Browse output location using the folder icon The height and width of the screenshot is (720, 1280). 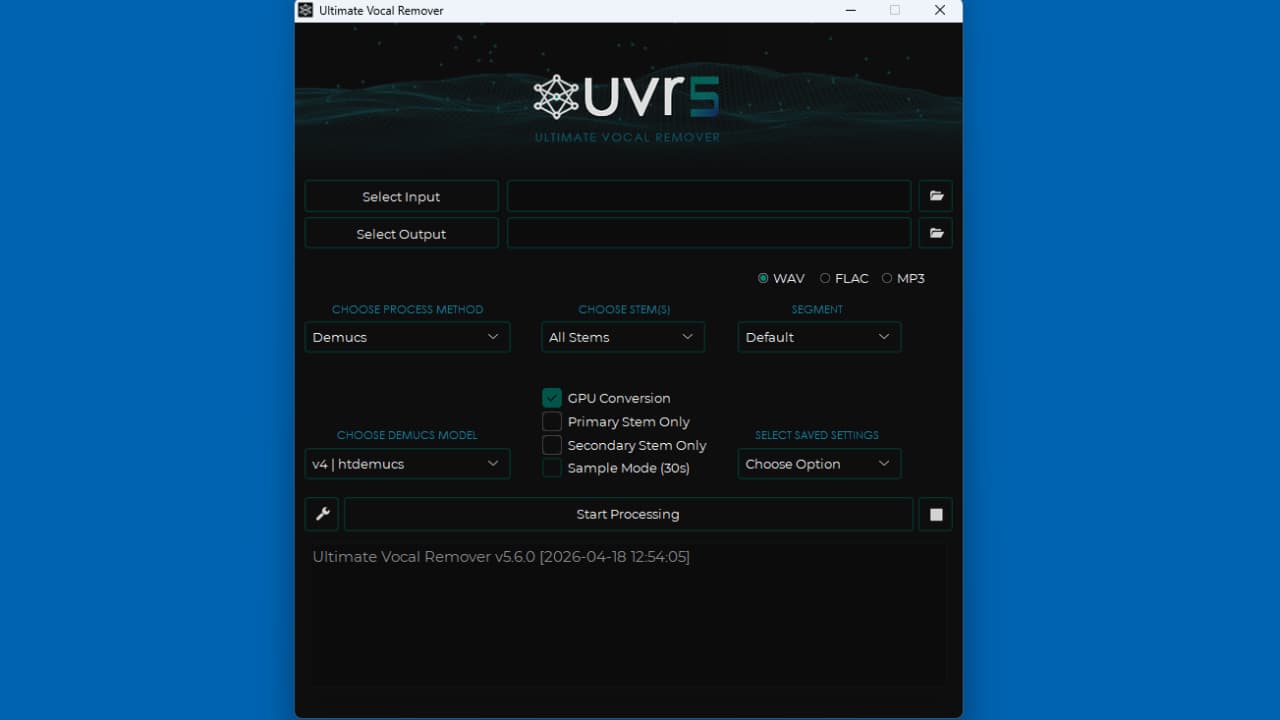point(935,232)
